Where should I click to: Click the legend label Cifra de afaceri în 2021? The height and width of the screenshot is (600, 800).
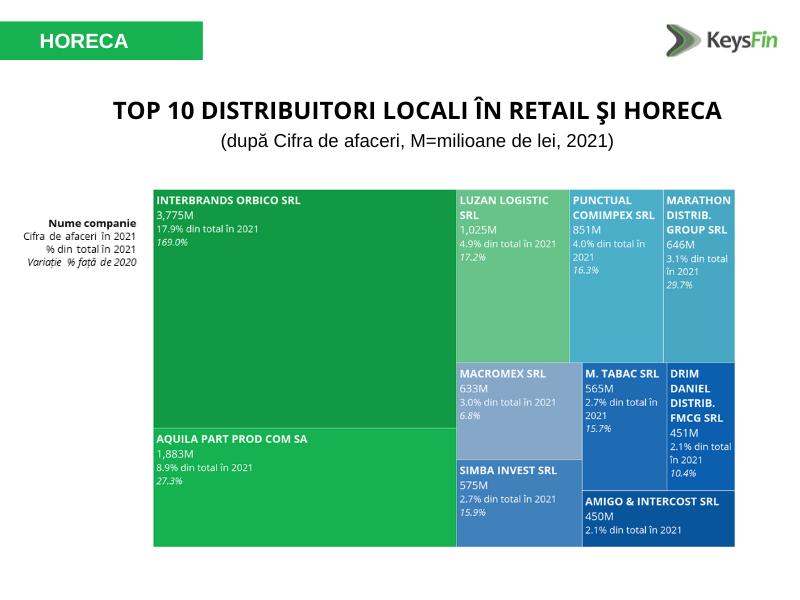pos(80,237)
